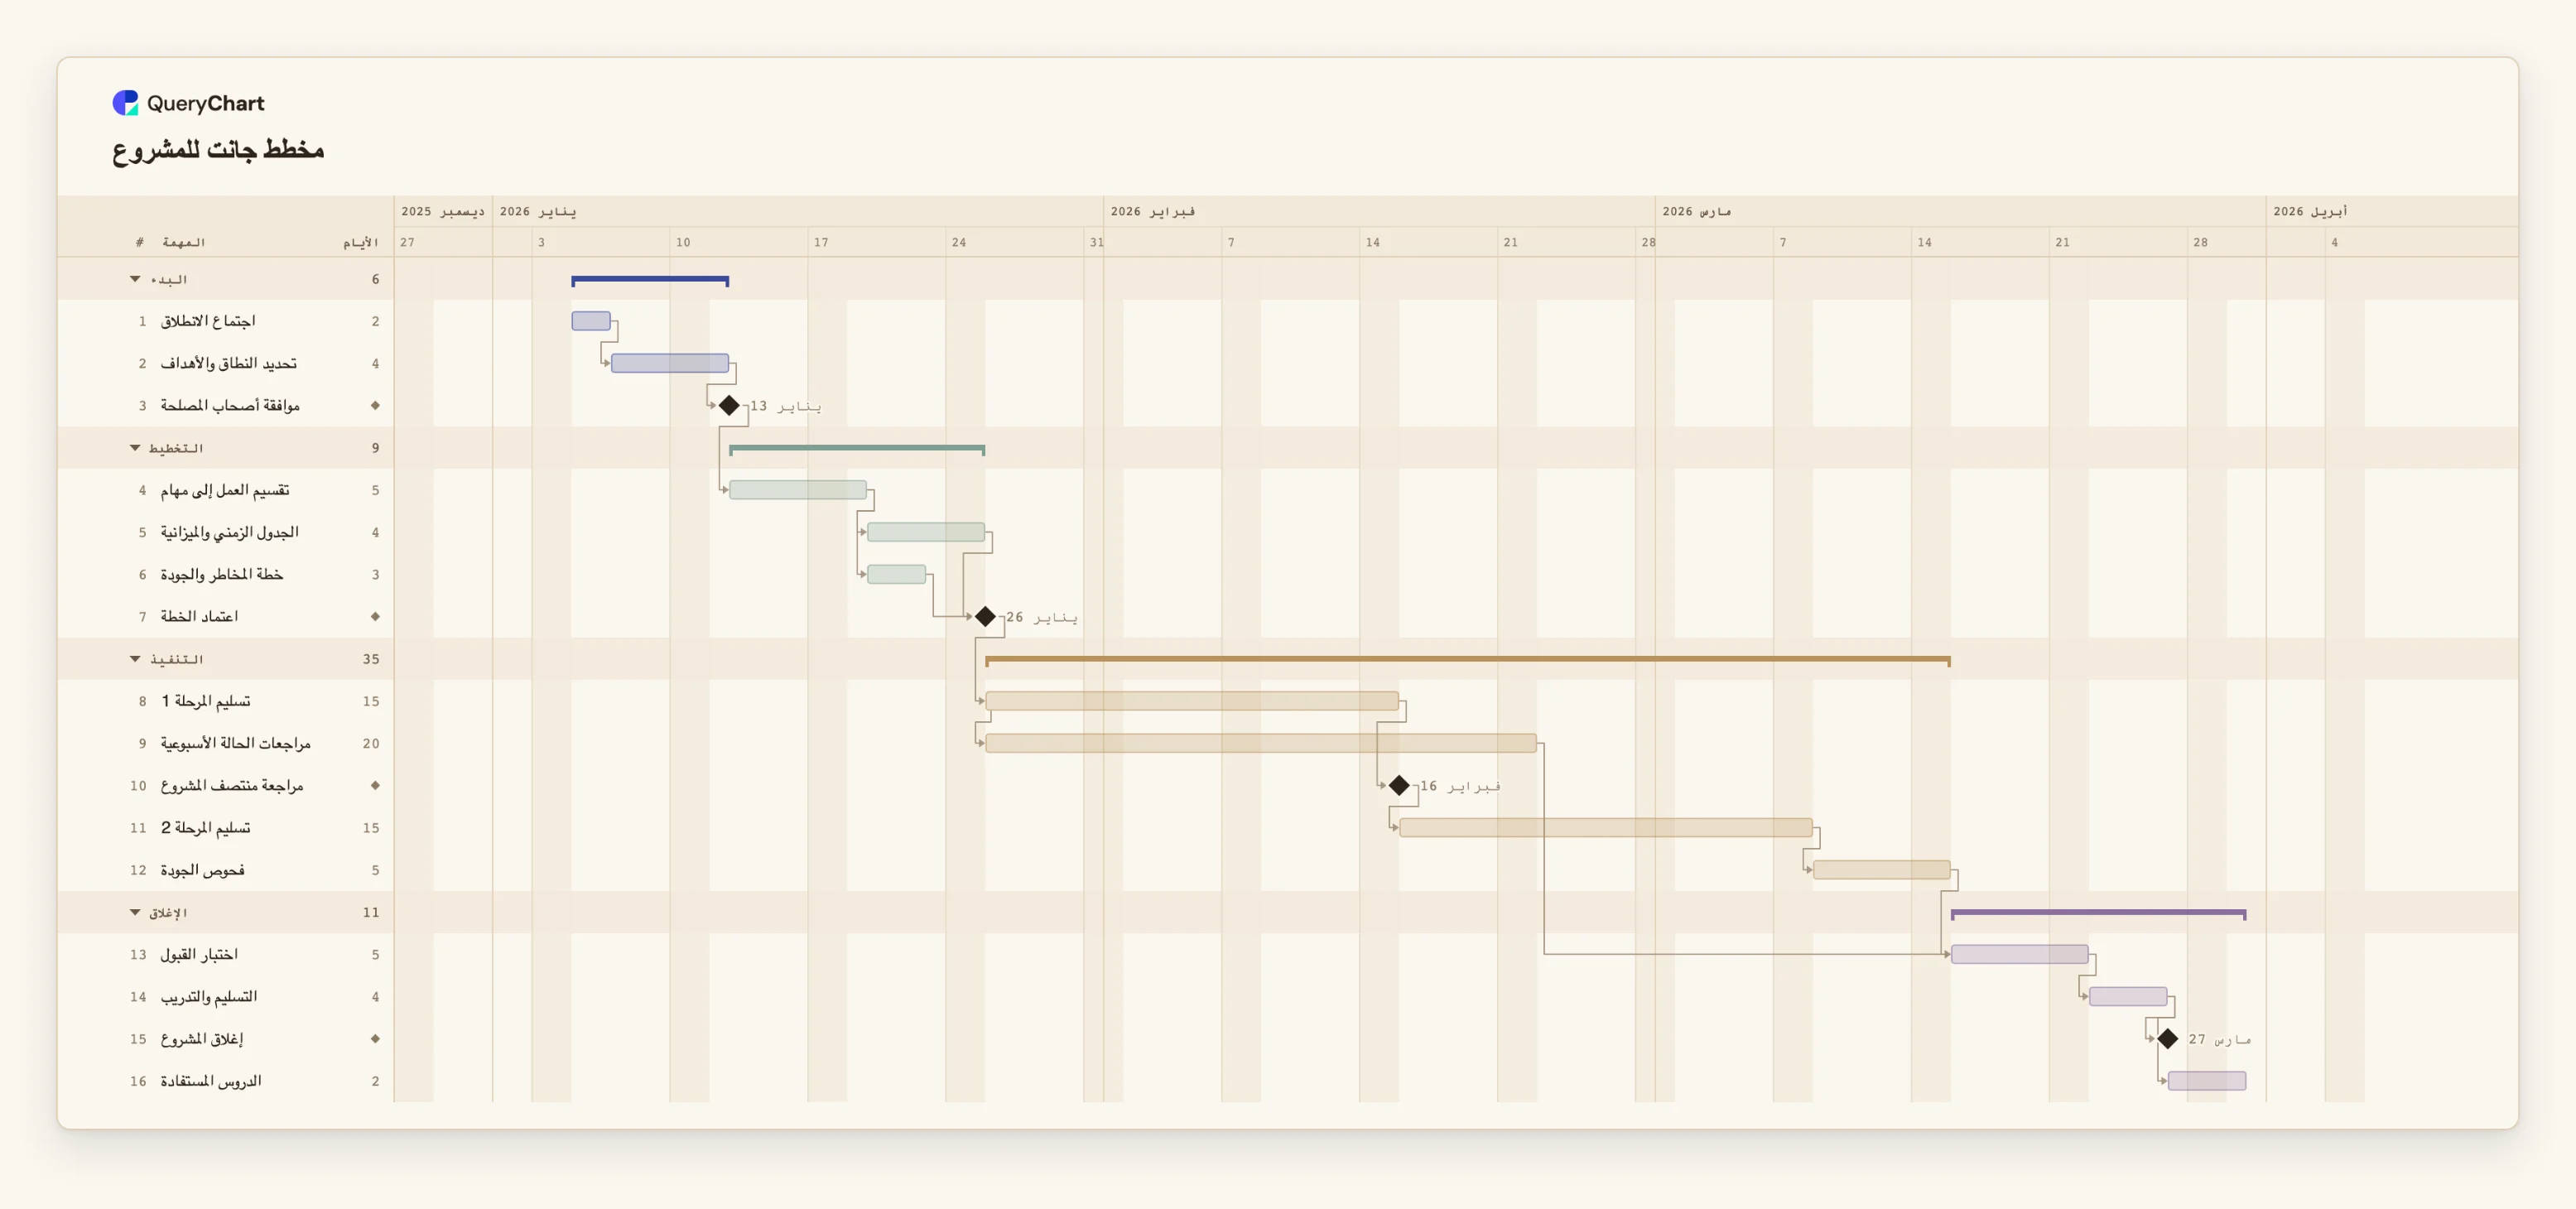
Task: Click the فبراير 2026 month header
Action: point(1153,211)
